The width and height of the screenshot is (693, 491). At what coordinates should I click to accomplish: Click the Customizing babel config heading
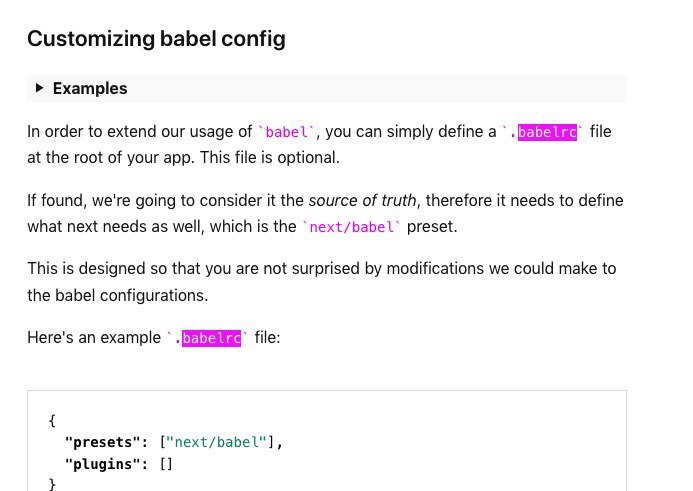156,39
